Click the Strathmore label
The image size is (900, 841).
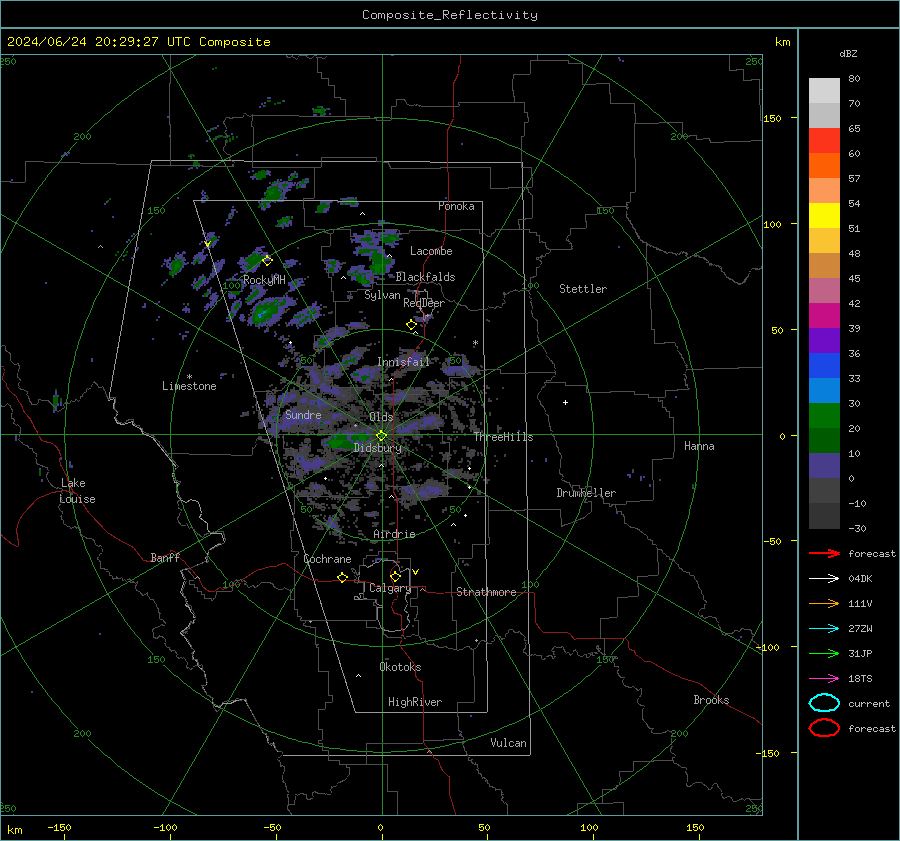pos(486,592)
